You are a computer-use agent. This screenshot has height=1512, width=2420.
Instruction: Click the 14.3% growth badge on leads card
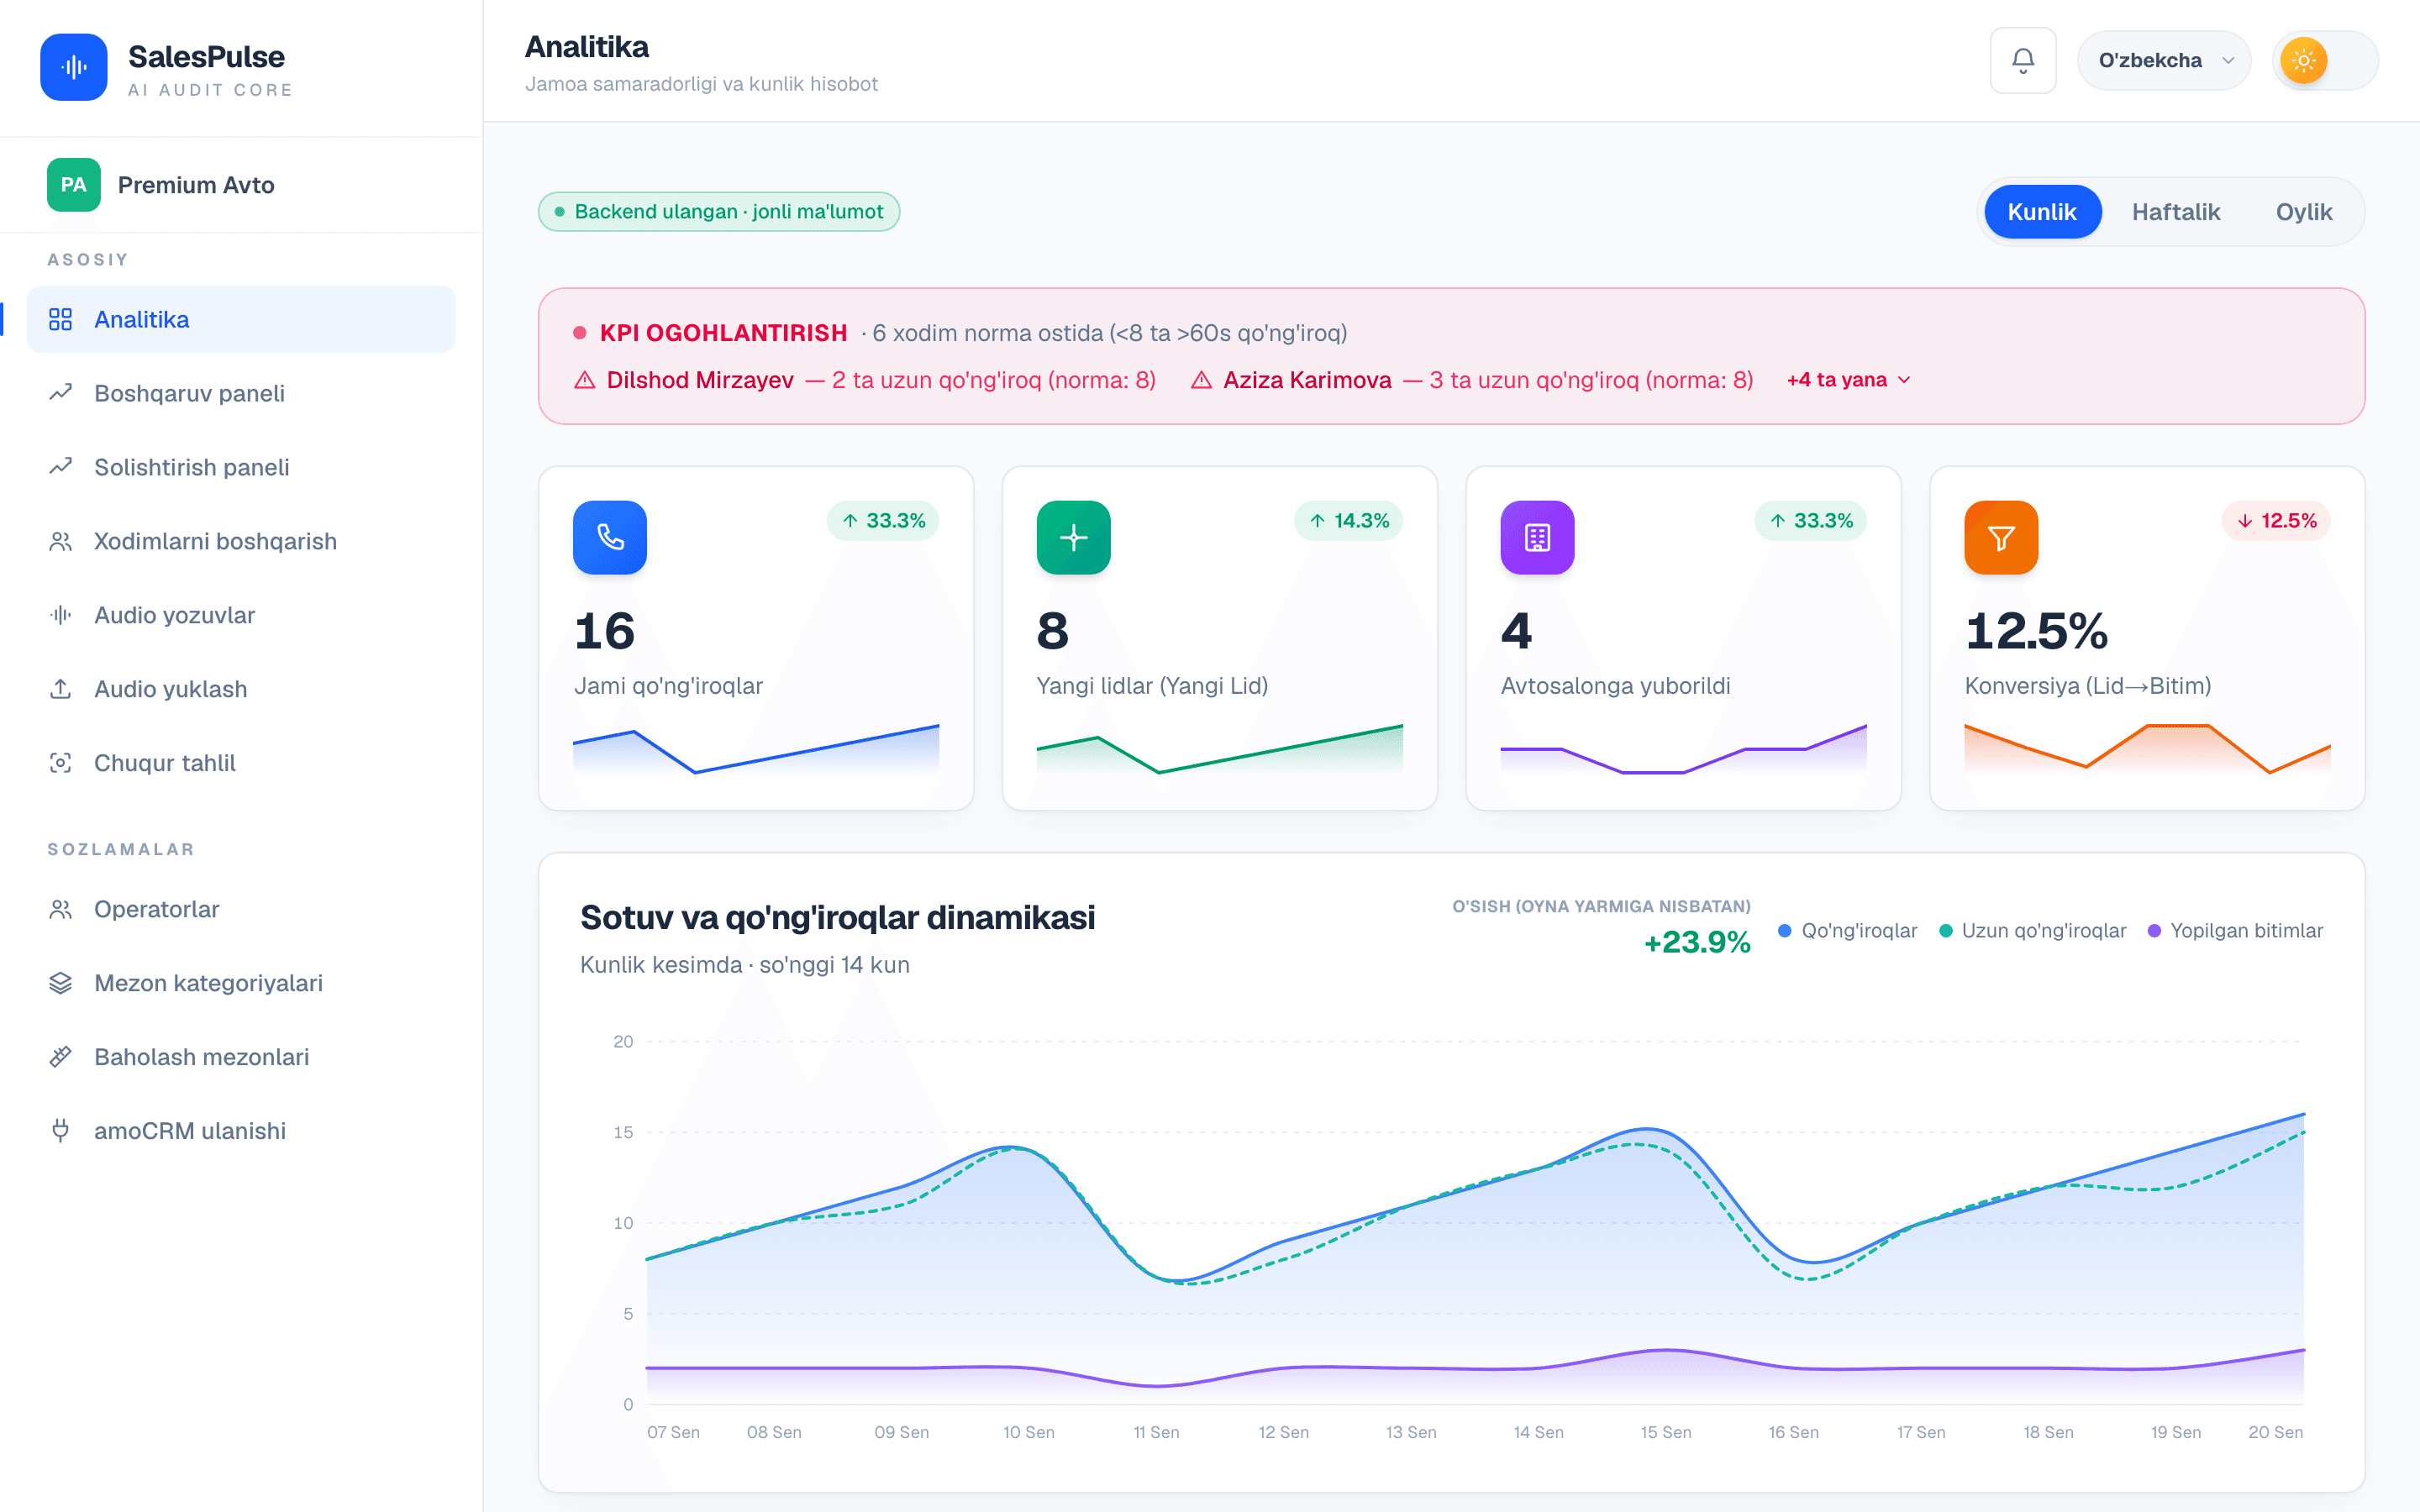[x=1348, y=521]
